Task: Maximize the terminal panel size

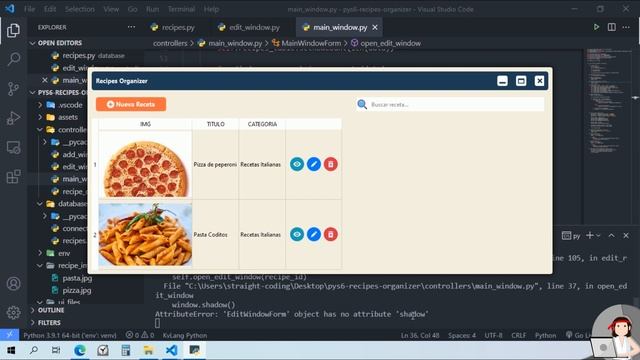Action: tap(611, 235)
